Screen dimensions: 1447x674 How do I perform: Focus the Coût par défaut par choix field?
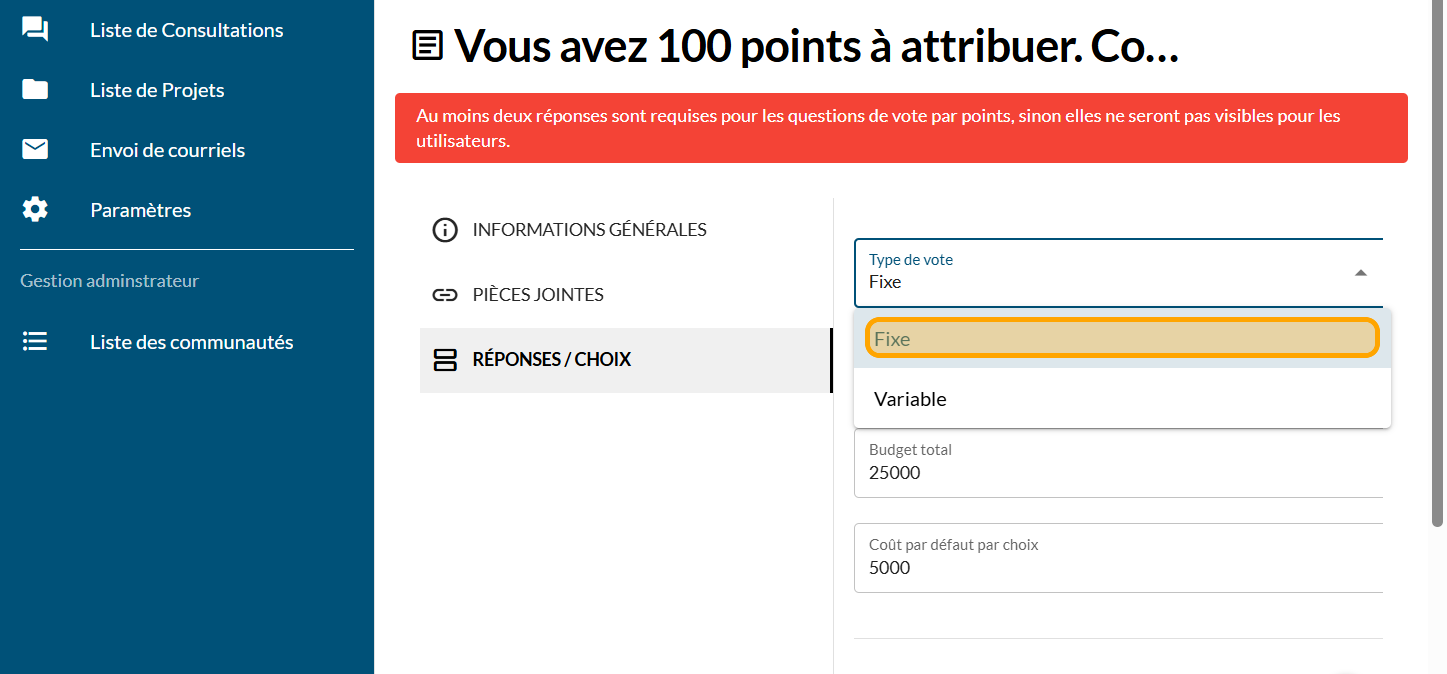1118,568
